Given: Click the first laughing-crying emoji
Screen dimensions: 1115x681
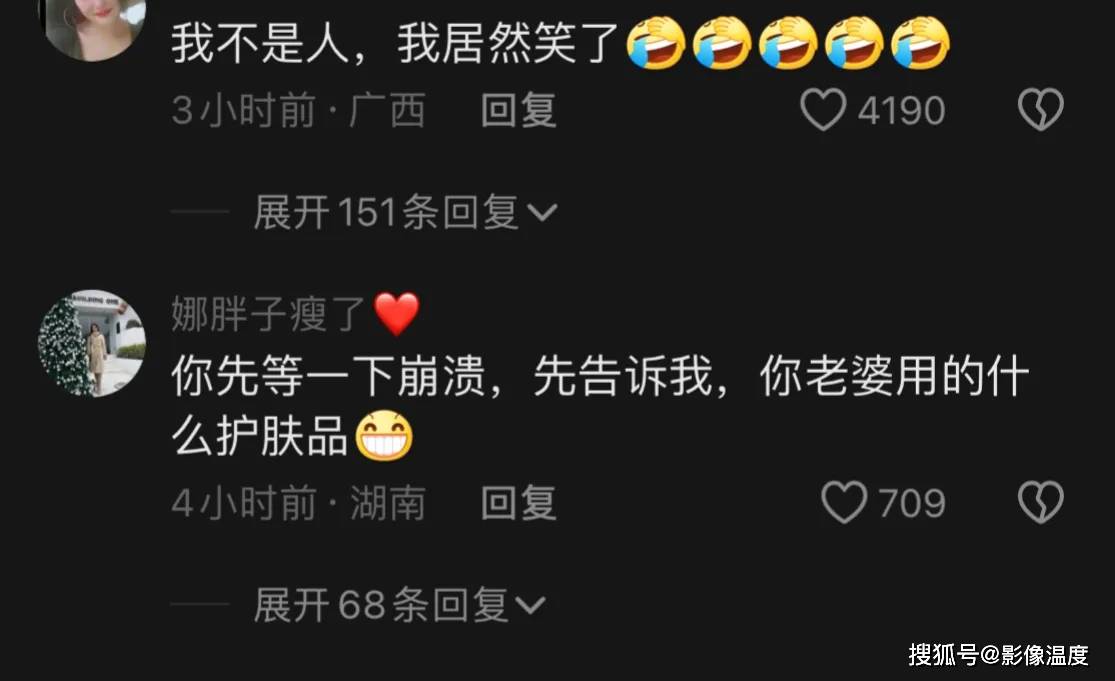Looking at the screenshot, I should click(656, 43).
